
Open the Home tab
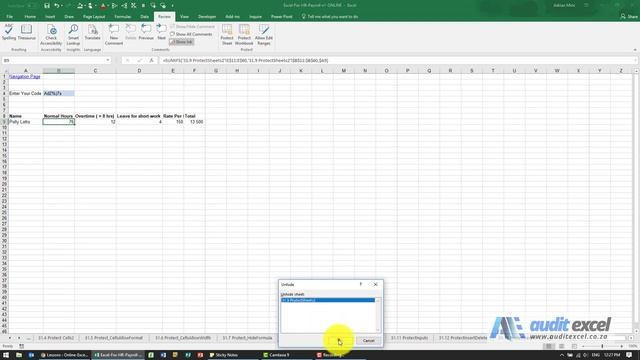tap(30, 17)
